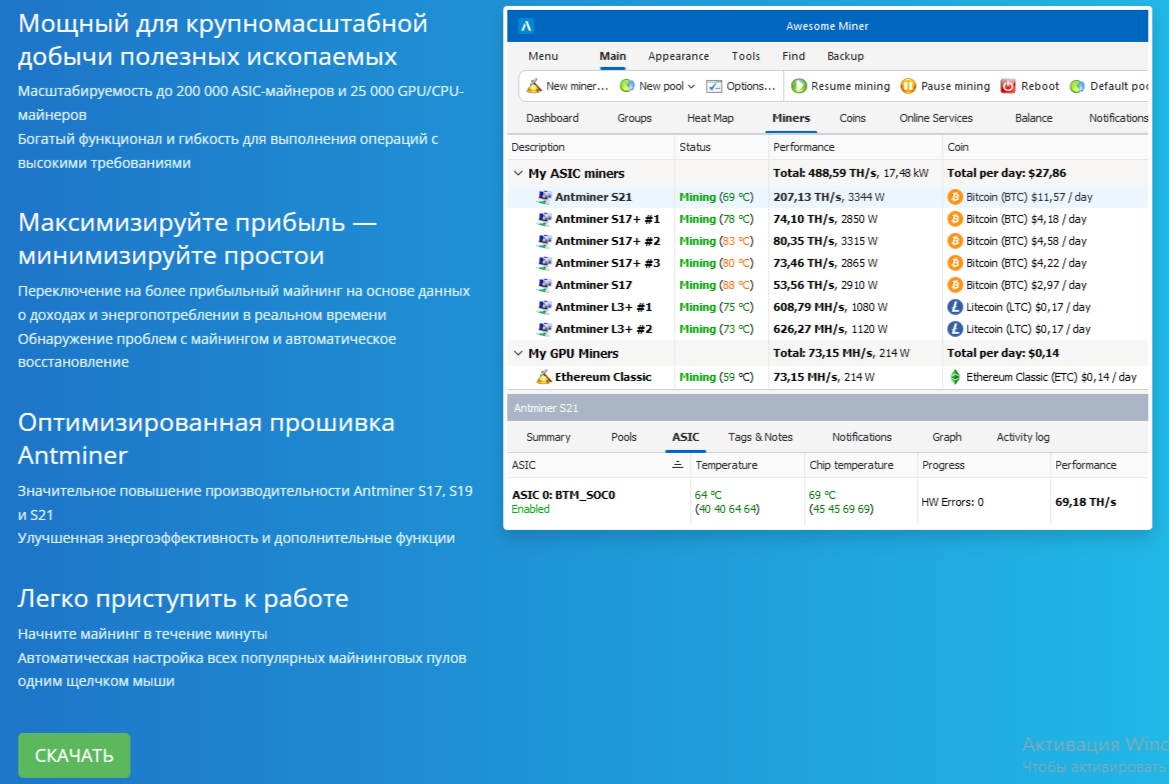The height and width of the screenshot is (784, 1169).
Task: Switch to the Heat Map tab
Action: tap(710, 118)
